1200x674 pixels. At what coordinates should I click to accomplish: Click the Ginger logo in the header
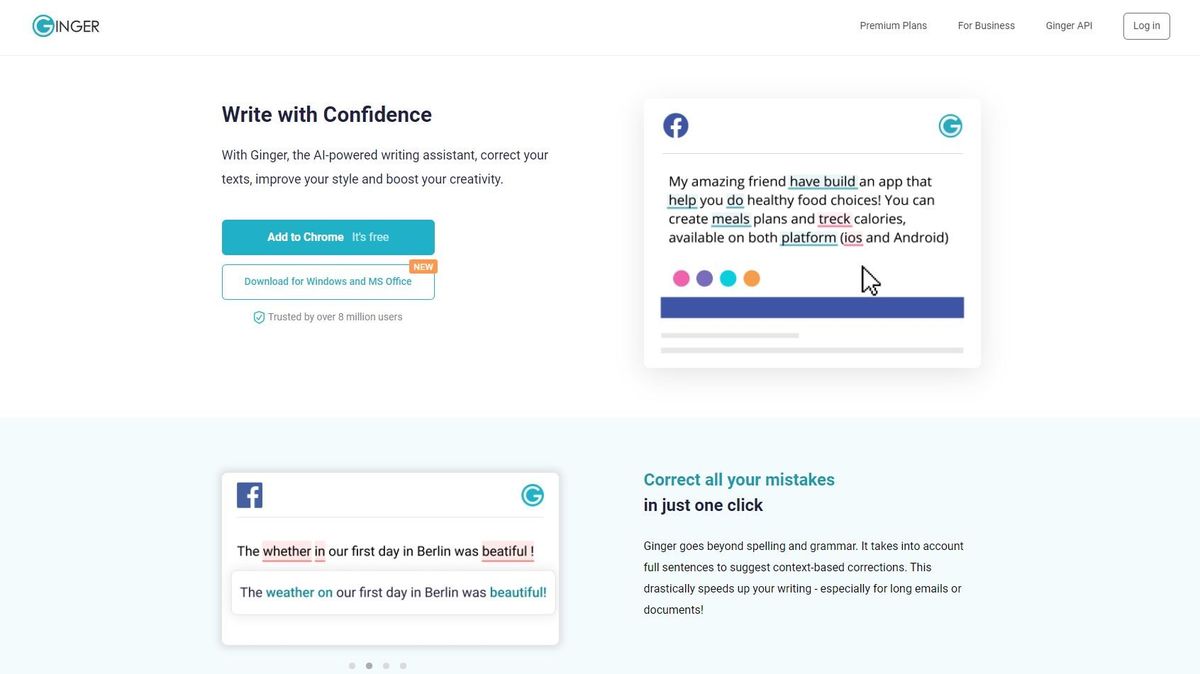65,25
